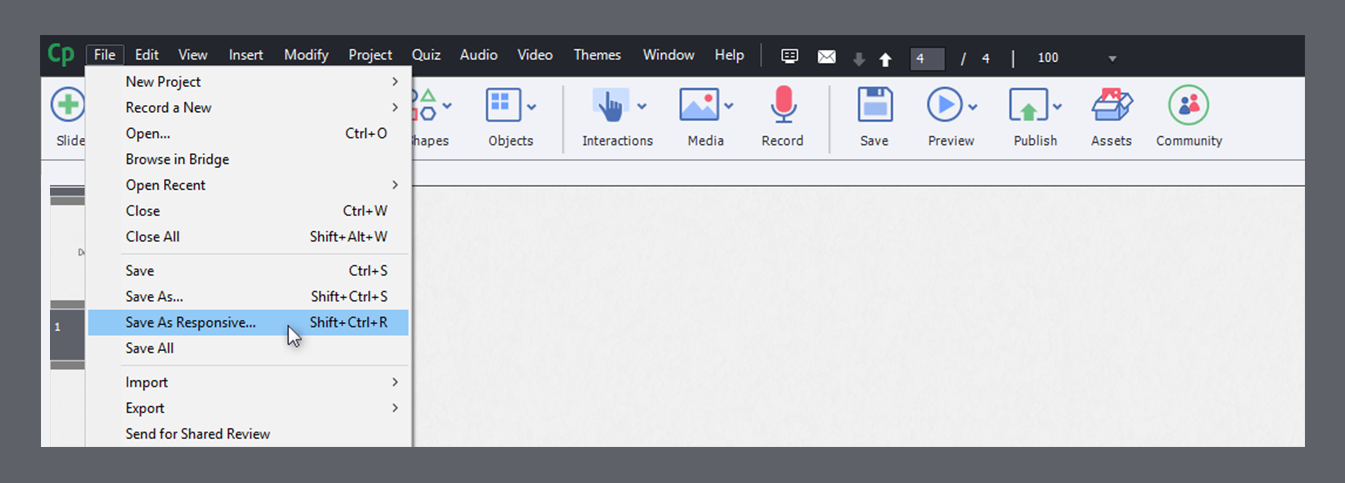Choose Close All menu entry

coord(248,238)
